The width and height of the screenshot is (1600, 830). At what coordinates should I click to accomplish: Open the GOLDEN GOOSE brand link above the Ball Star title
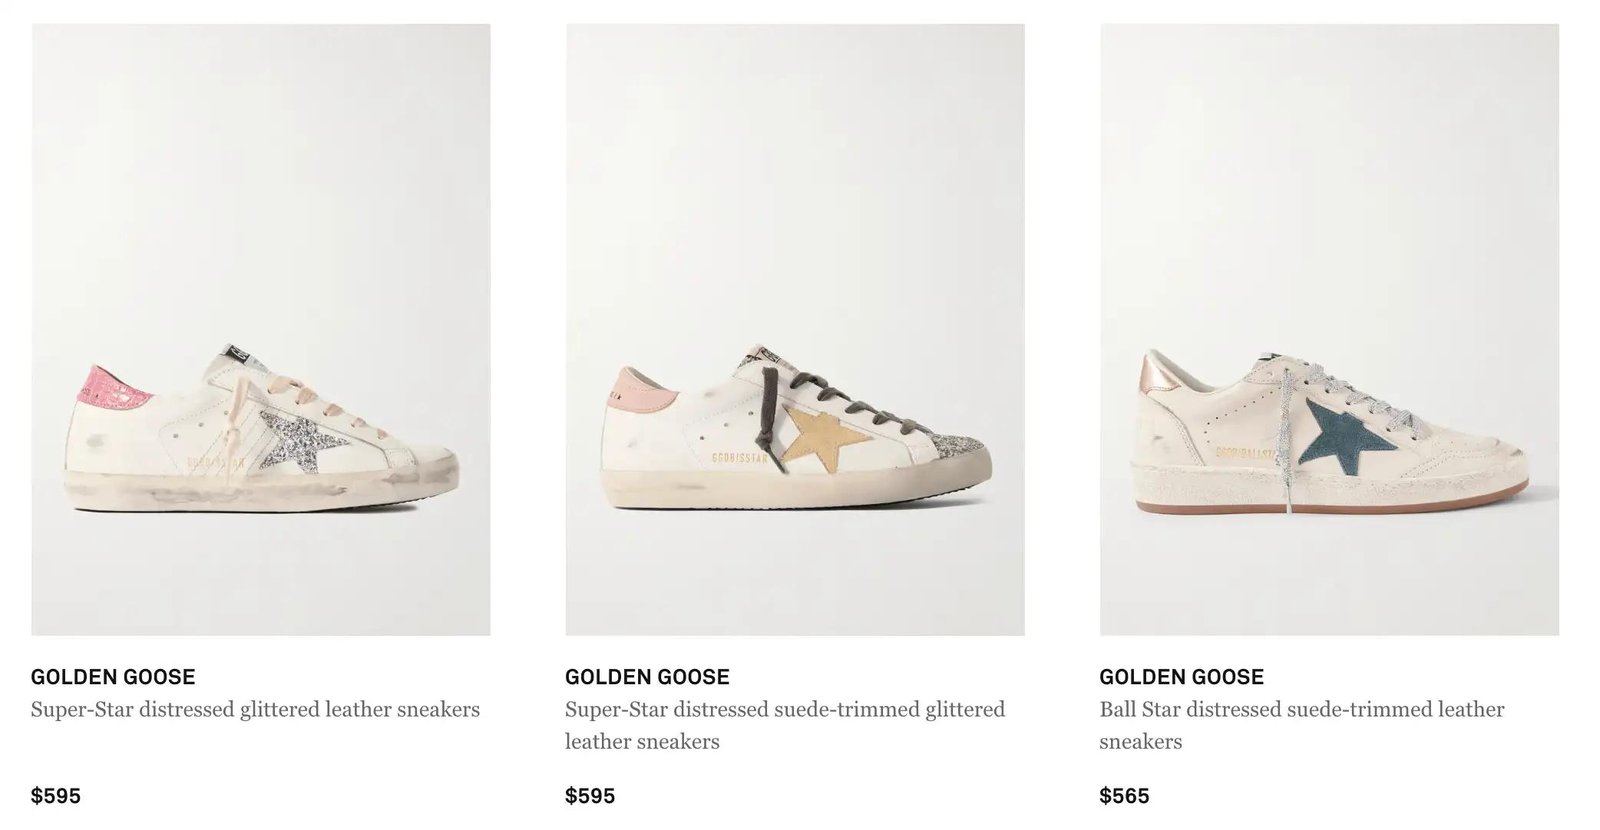click(x=1181, y=677)
